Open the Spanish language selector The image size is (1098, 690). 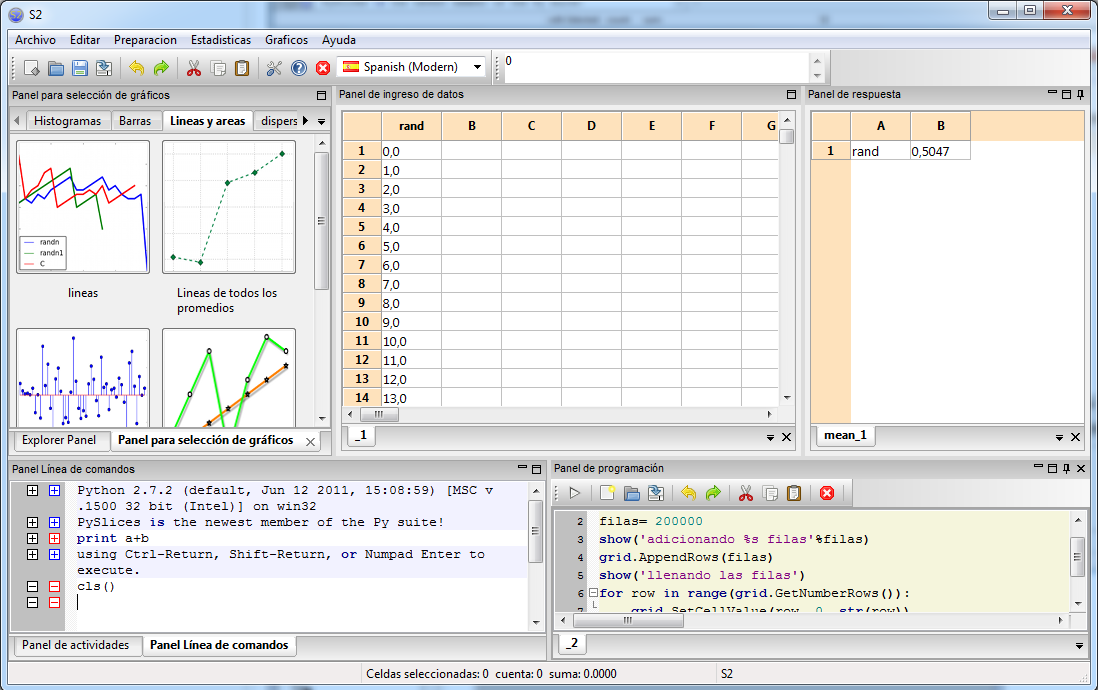point(410,67)
